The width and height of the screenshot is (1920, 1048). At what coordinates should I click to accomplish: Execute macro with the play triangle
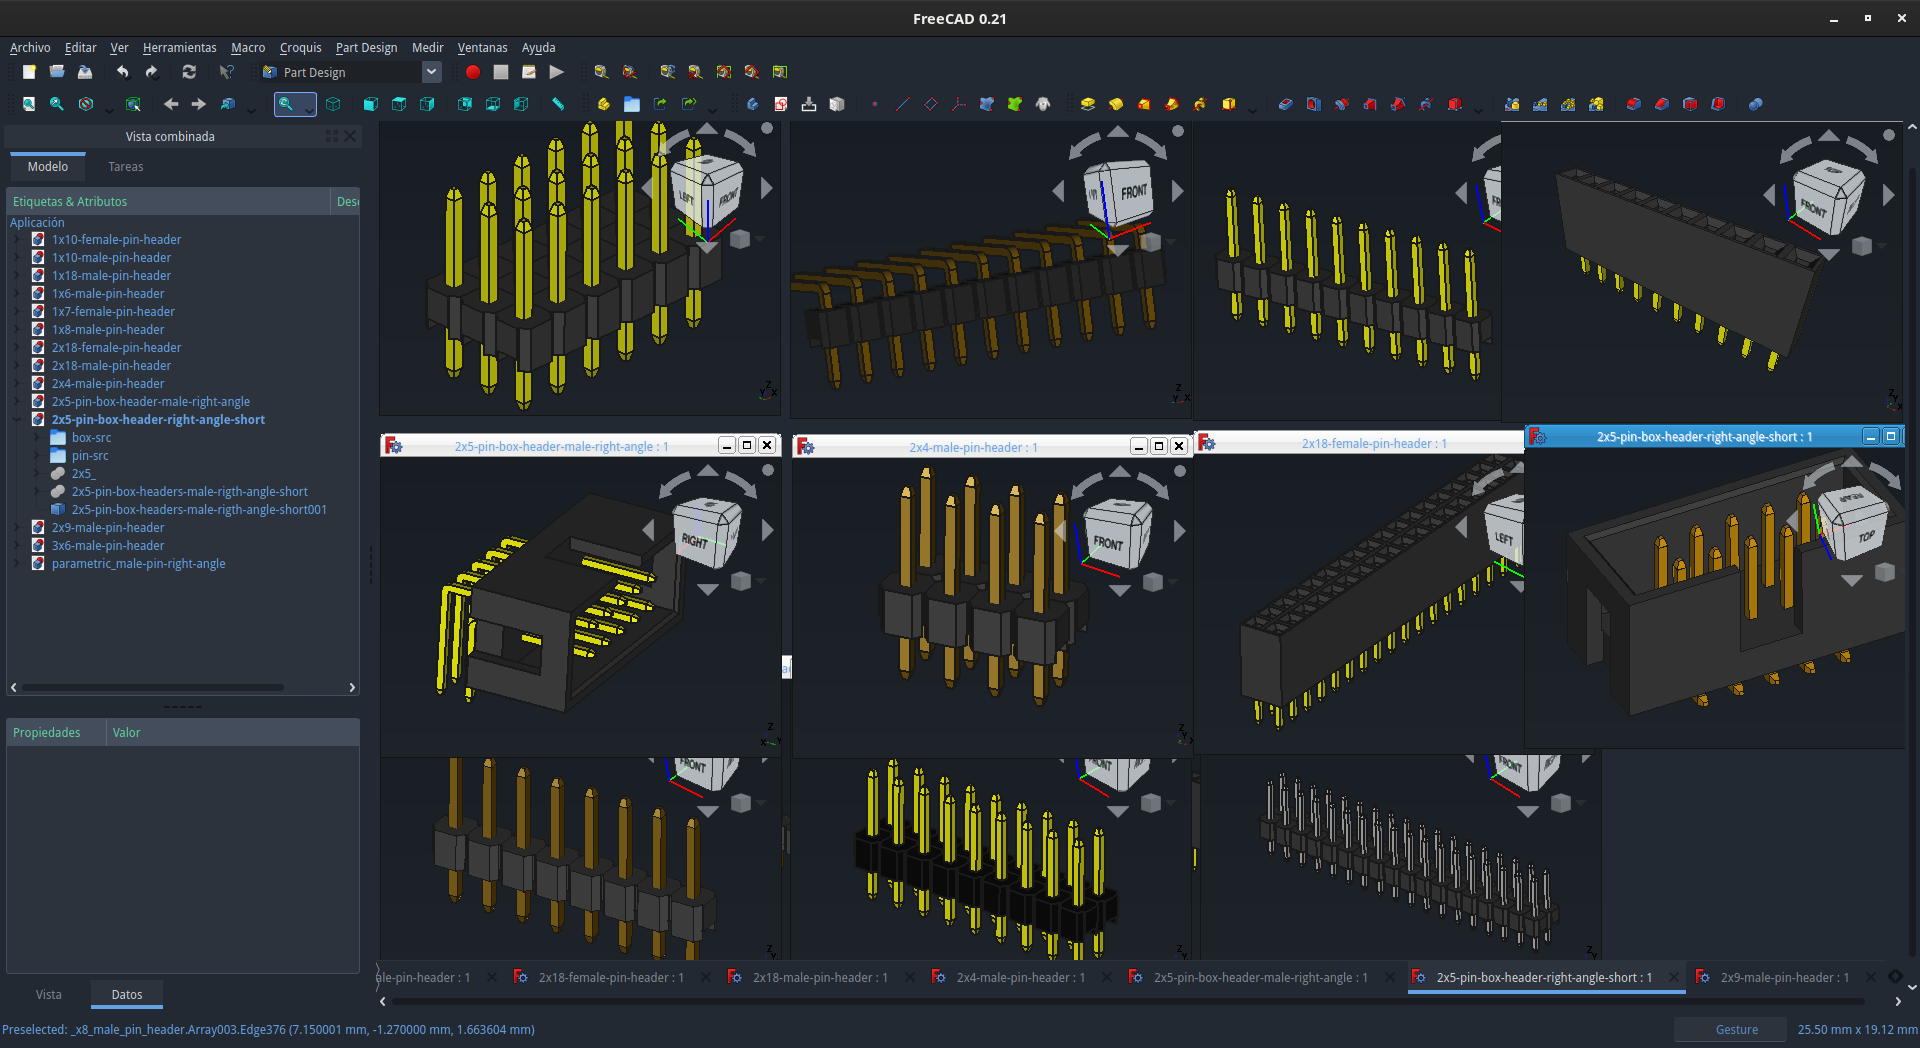pos(557,72)
